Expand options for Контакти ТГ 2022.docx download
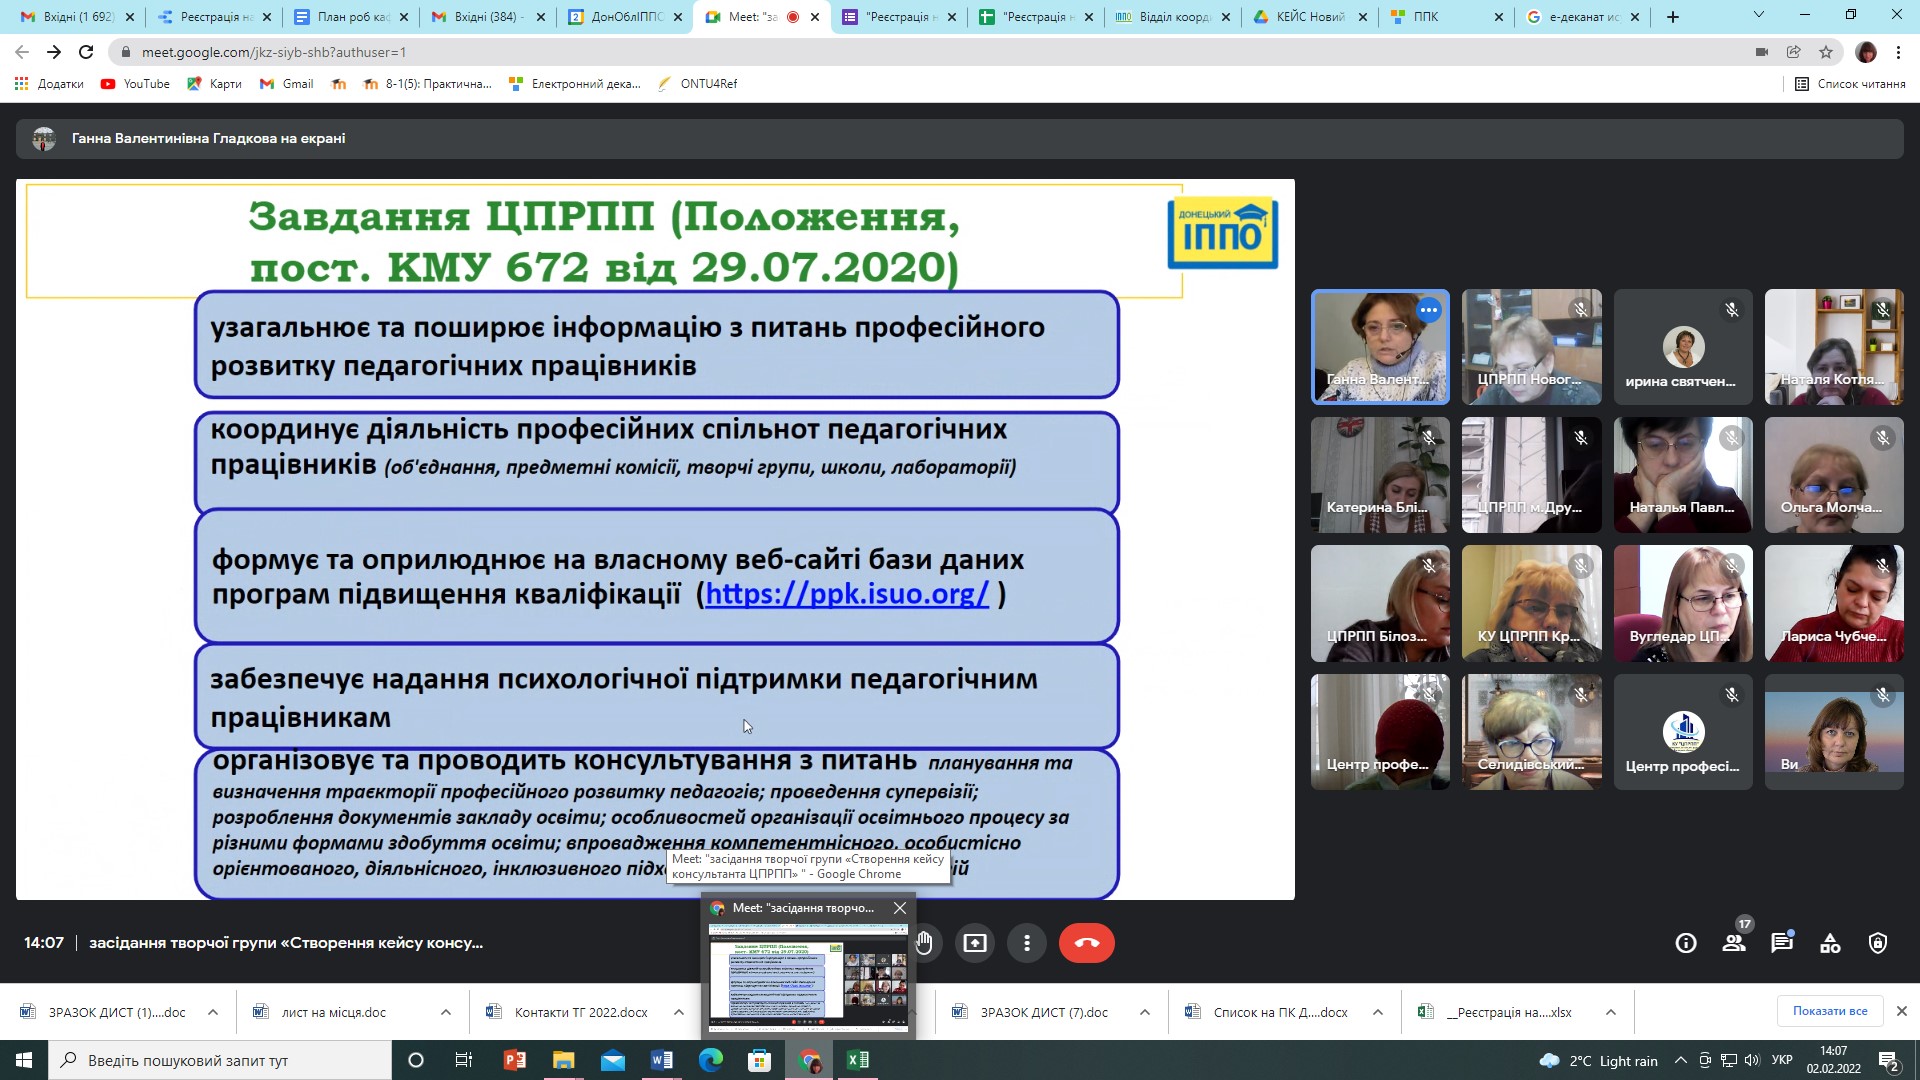Viewport: 1920px width, 1080px height. click(x=679, y=1012)
